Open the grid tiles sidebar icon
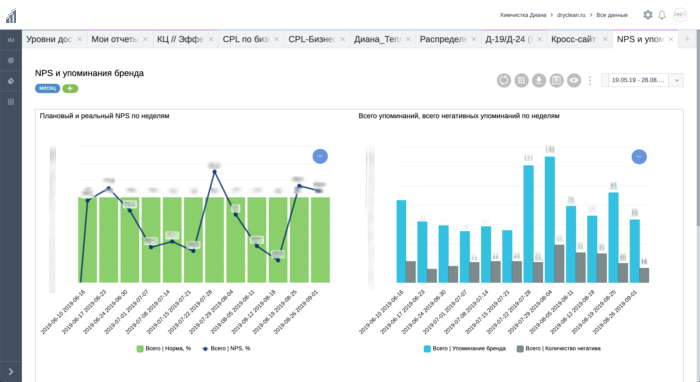 [11, 102]
